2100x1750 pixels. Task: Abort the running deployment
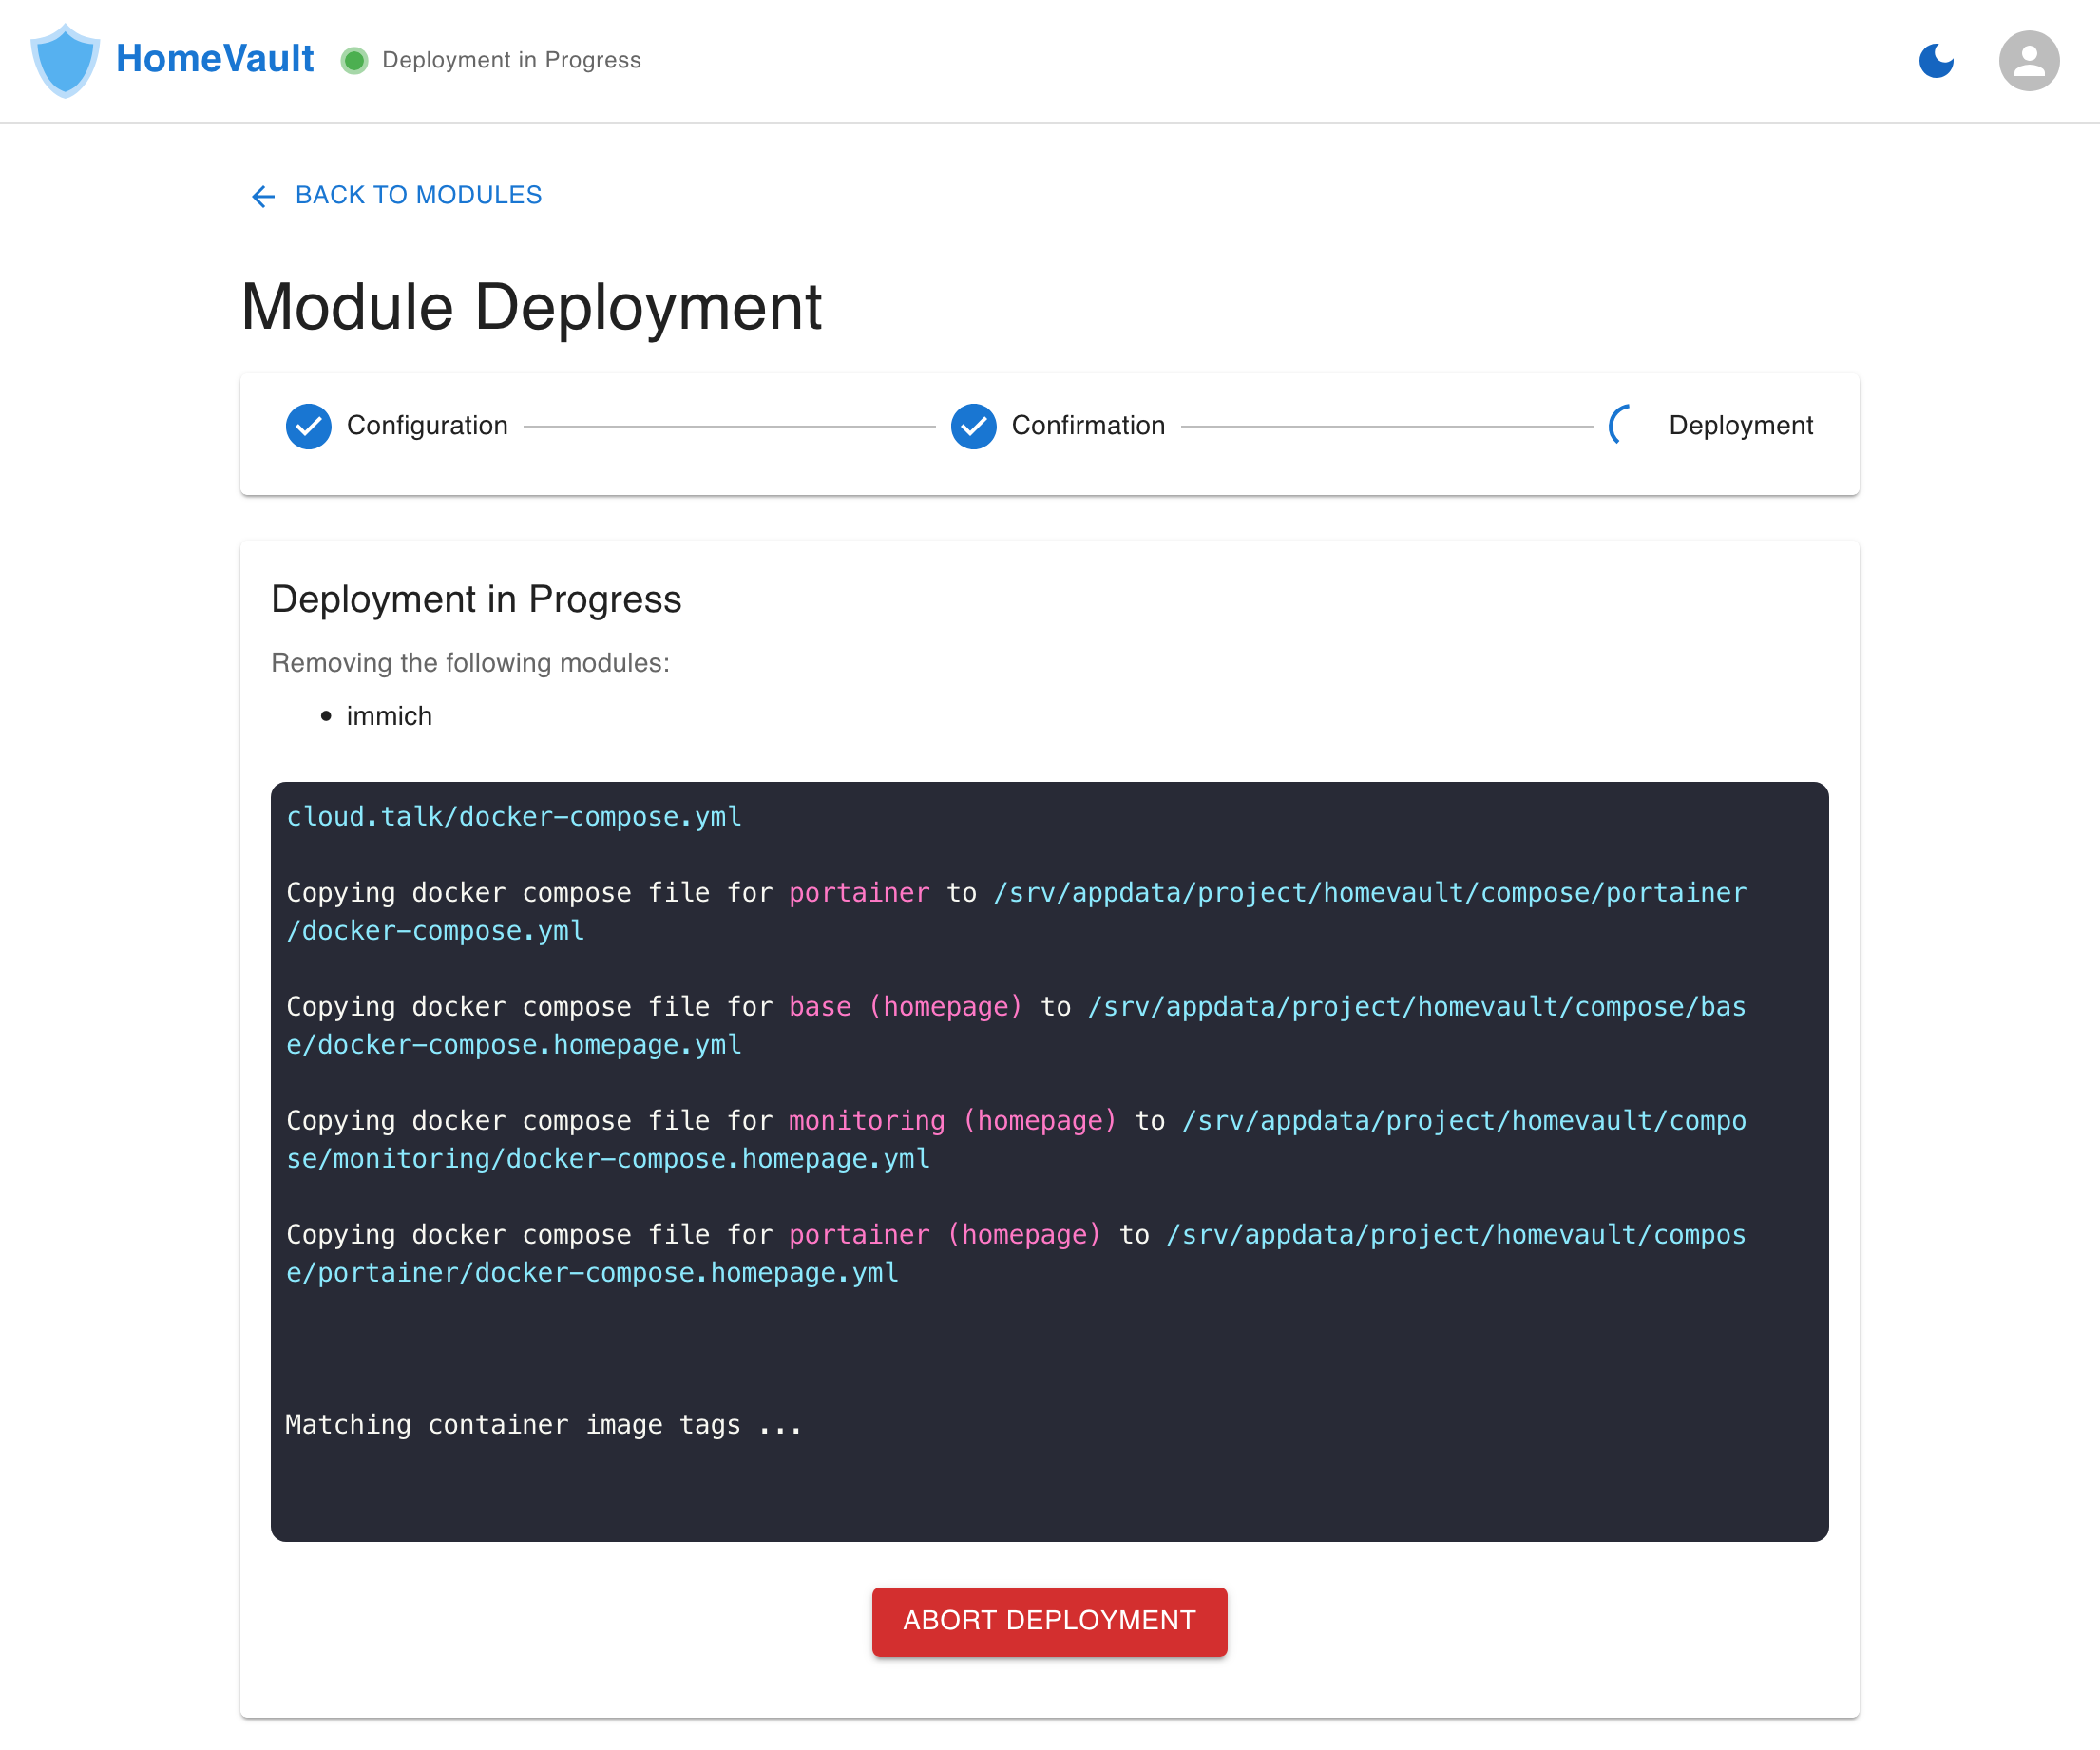1049,1621
